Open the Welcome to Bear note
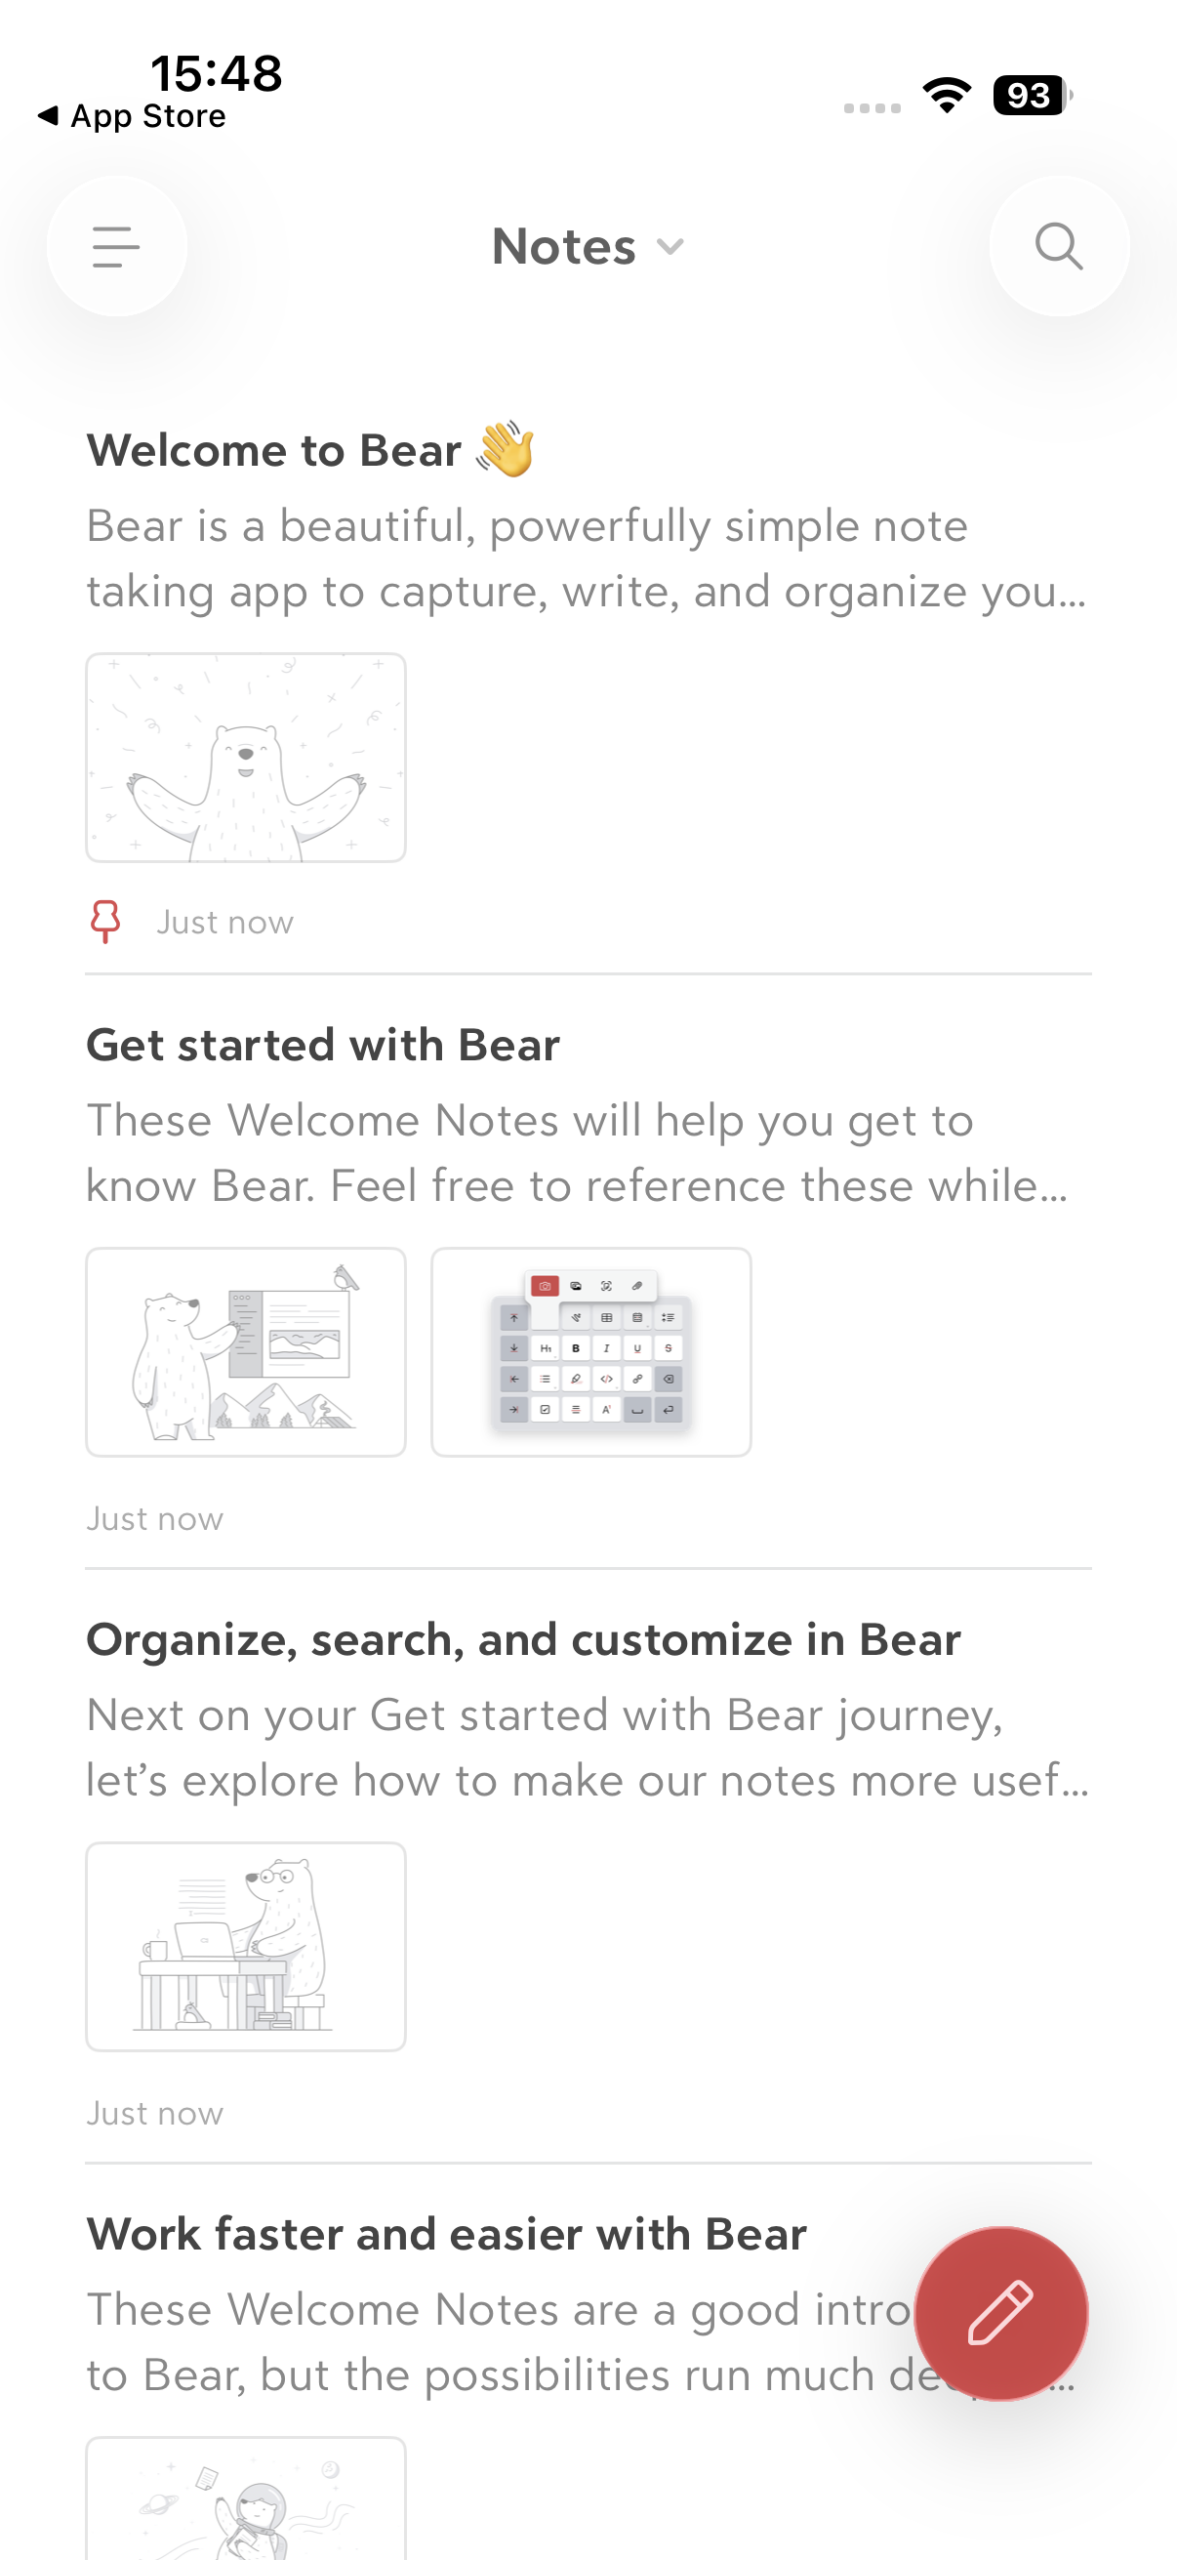The image size is (1177, 2560). (x=274, y=451)
